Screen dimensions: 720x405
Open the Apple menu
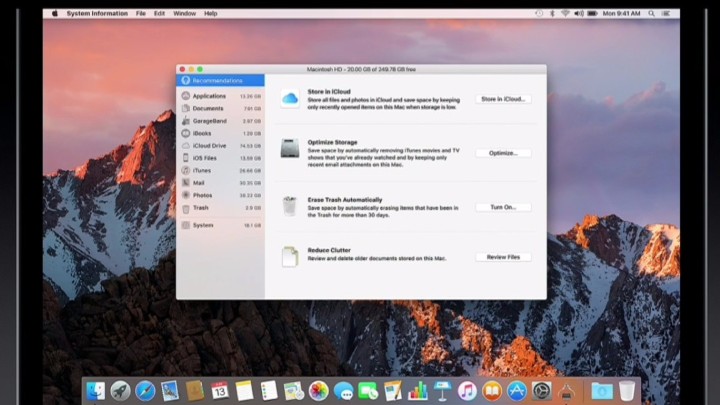click(55, 13)
